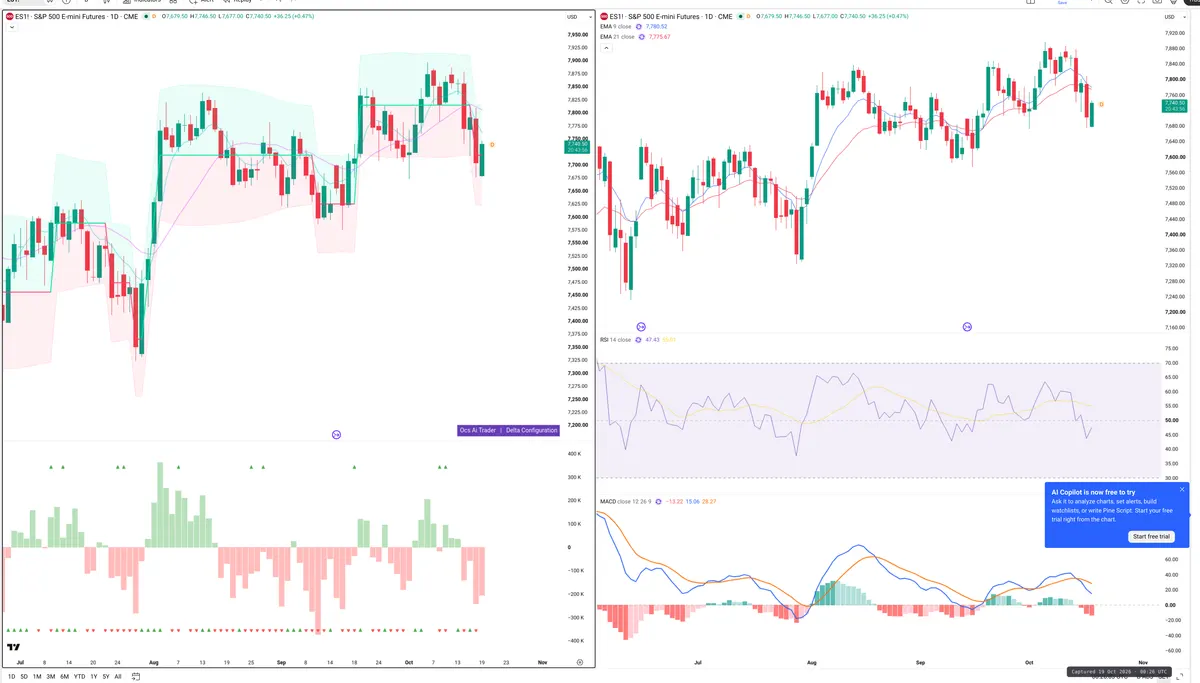Click the MACD value -13.22
This screenshot has width=1200, height=683.
coord(674,501)
